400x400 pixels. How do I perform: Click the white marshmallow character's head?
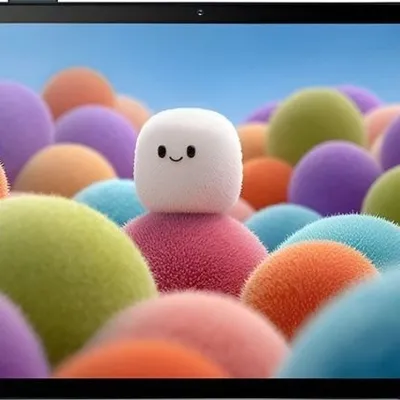pos(188,160)
